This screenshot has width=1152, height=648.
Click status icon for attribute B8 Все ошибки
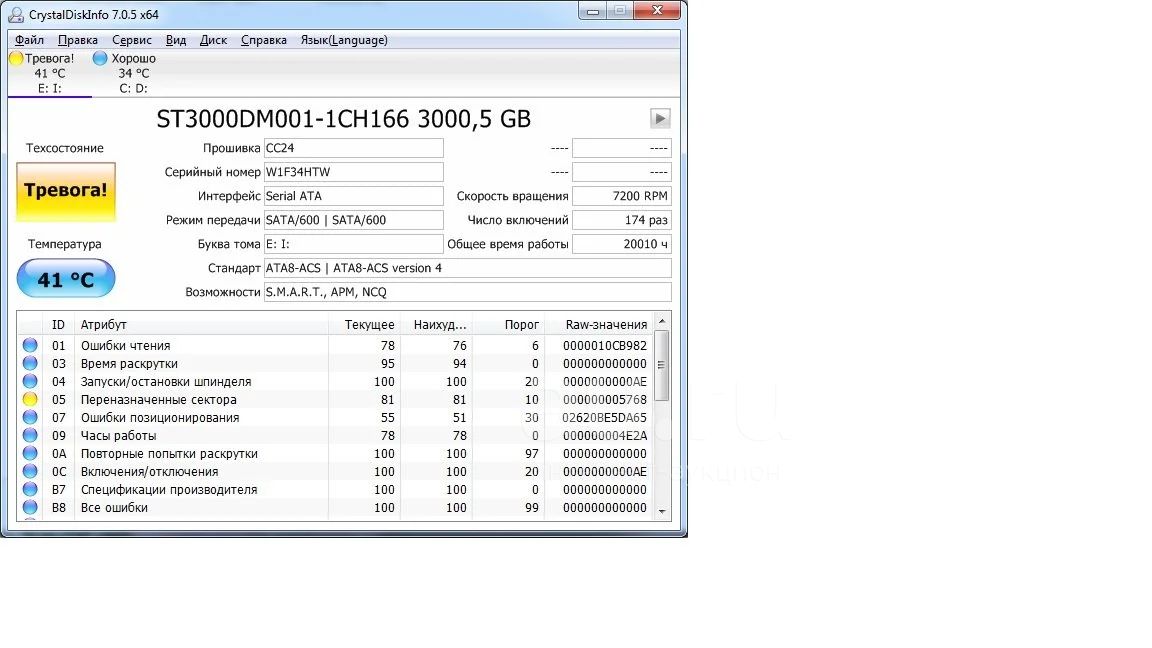[29, 507]
